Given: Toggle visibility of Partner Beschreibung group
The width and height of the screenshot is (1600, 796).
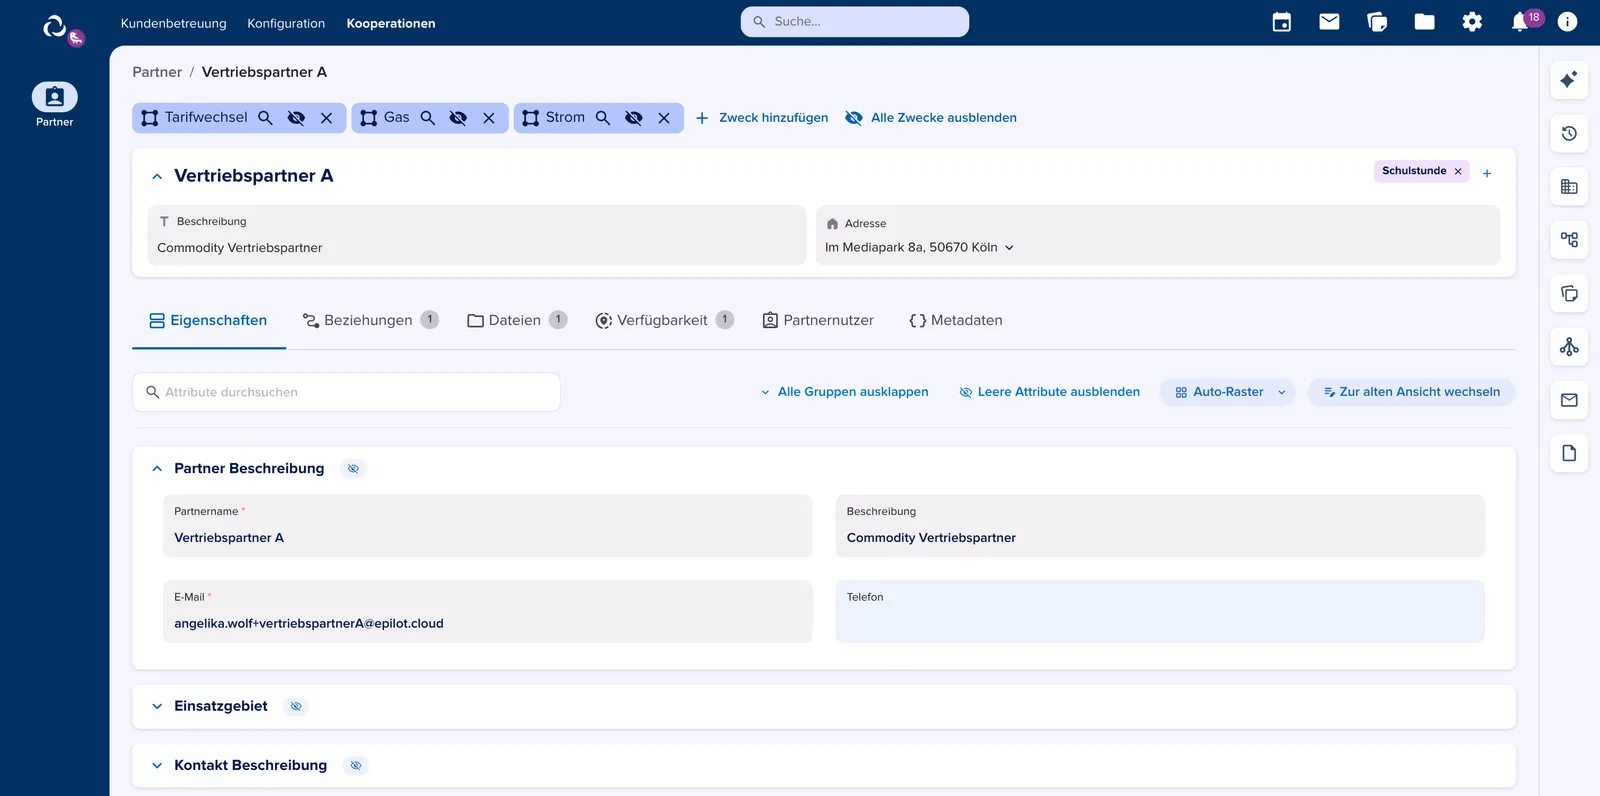Looking at the screenshot, I should [353, 468].
